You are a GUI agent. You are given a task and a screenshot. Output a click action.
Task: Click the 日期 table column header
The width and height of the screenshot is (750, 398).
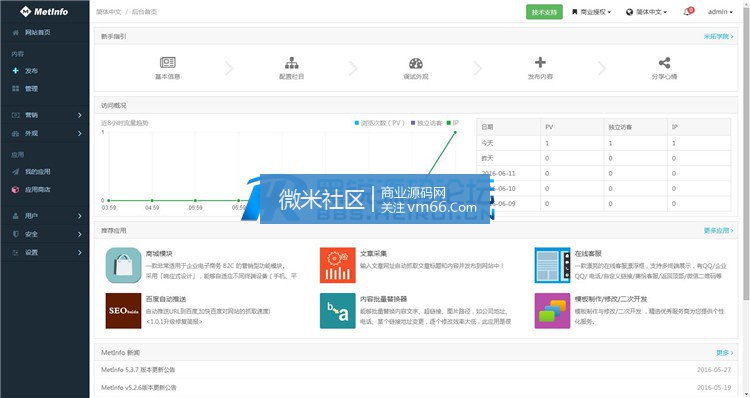point(487,127)
